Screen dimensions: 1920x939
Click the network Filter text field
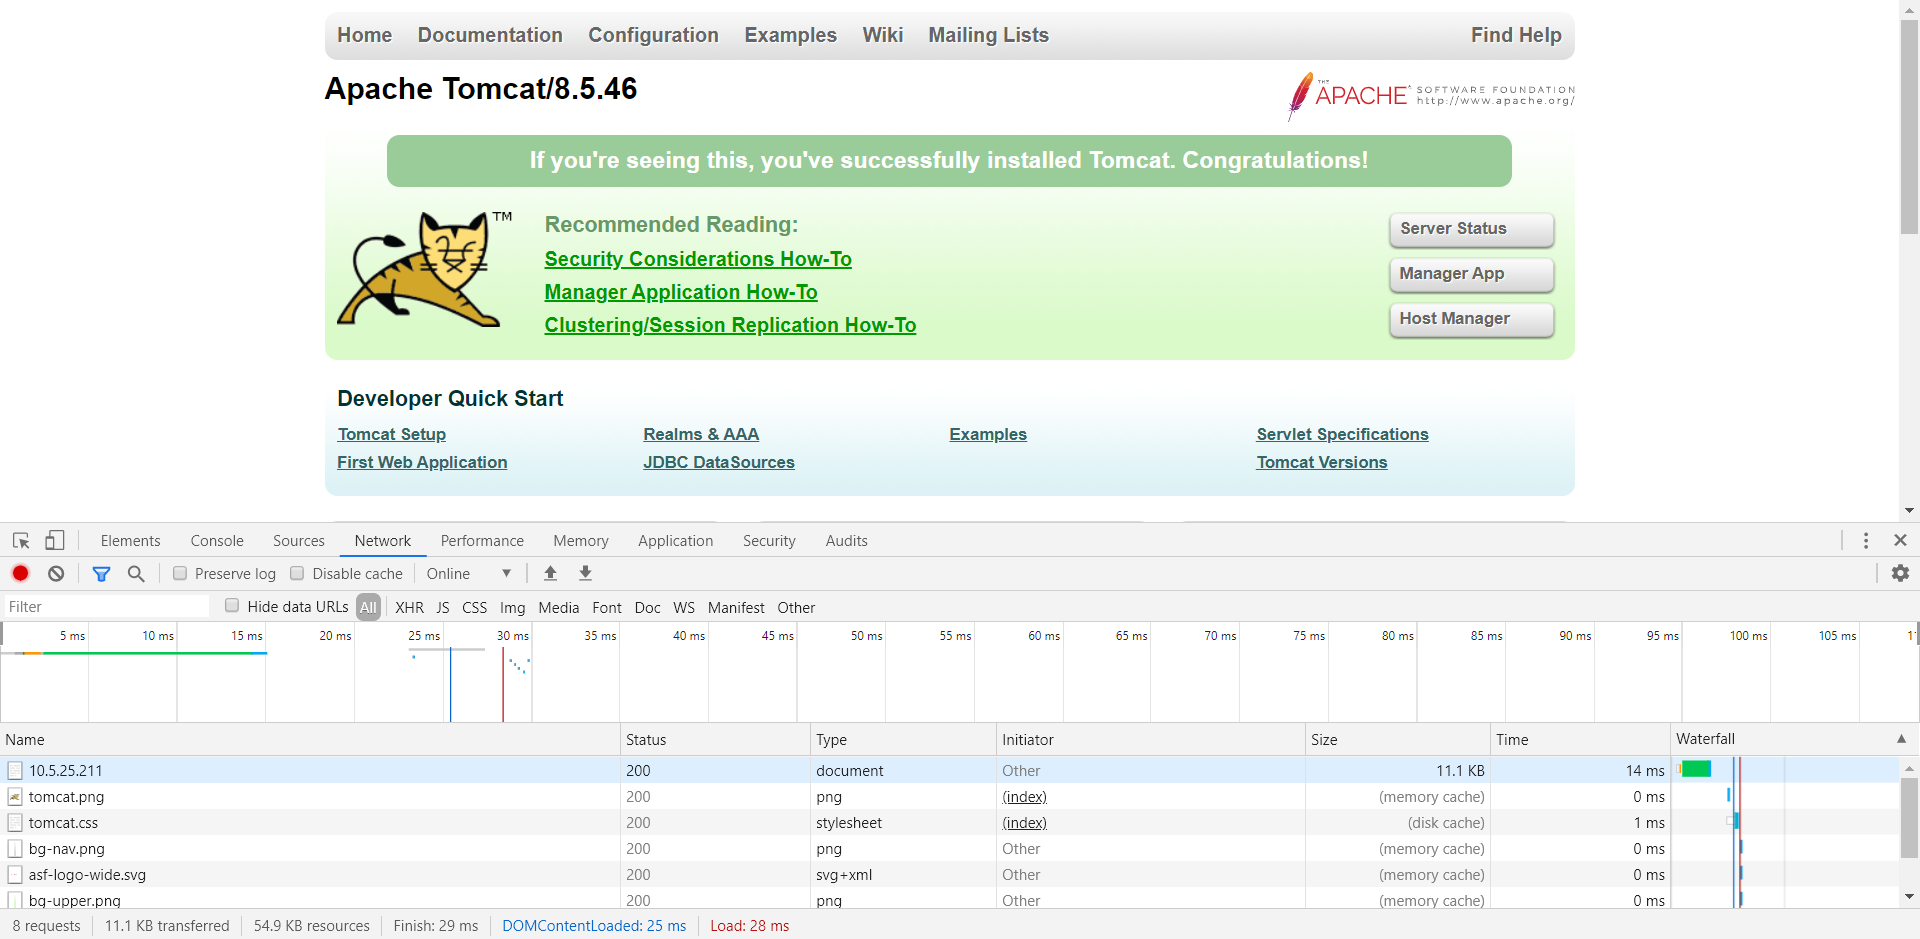[106, 607]
